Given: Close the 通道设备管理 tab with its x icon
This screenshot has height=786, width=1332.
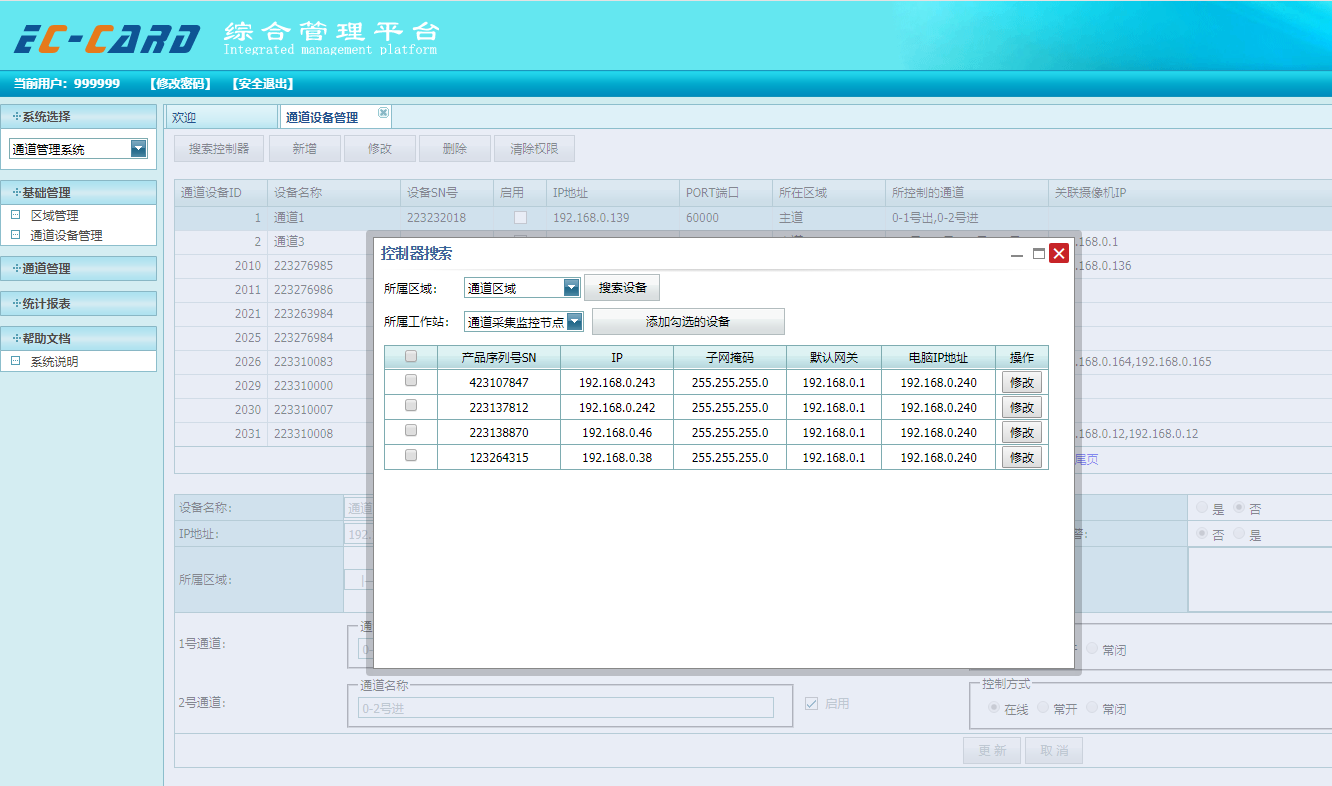Looking at the screenshot, I should click(383, 112).
